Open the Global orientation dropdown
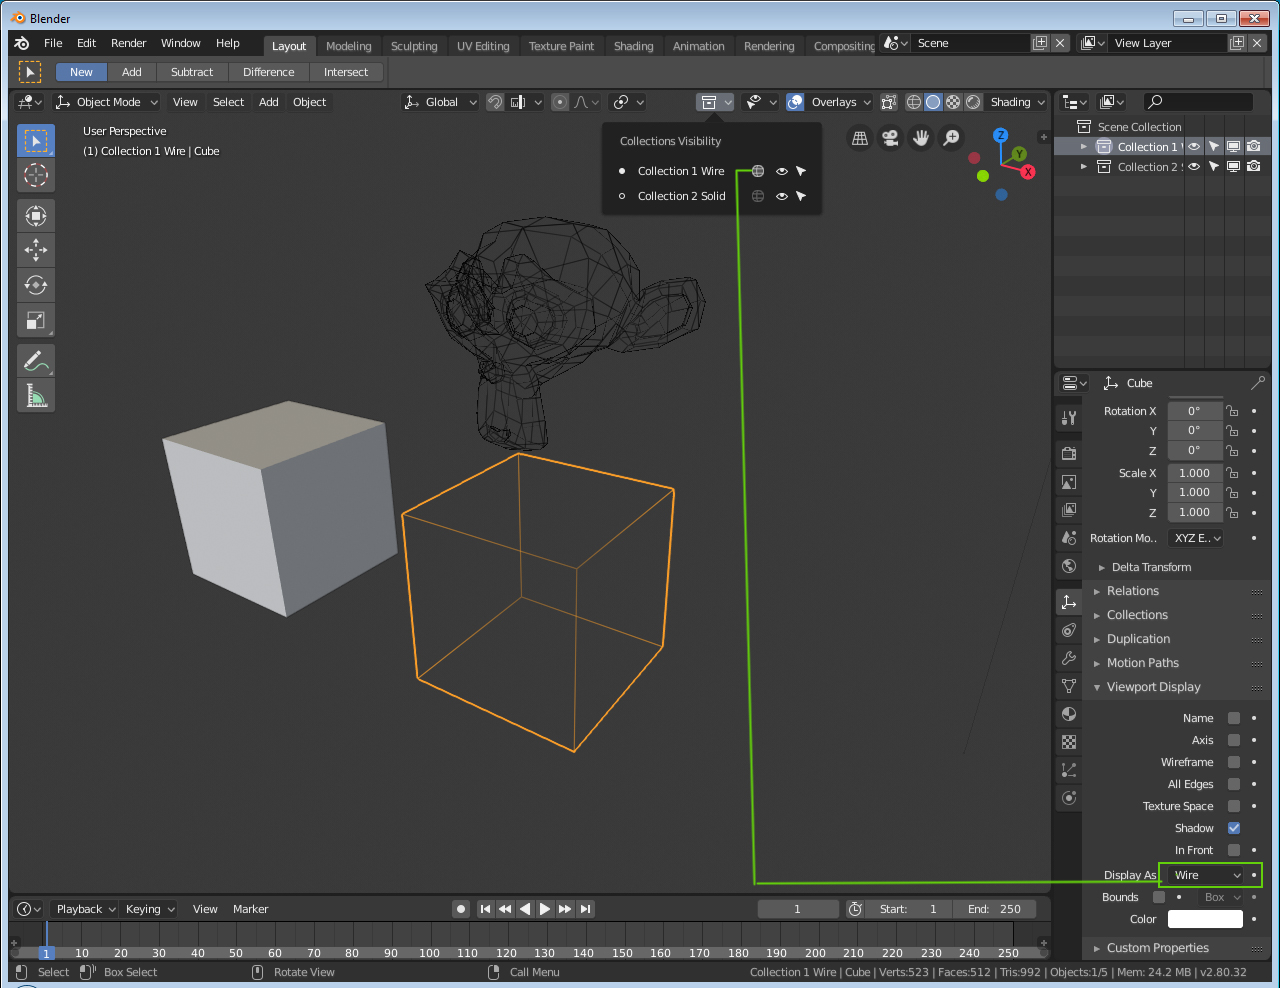The image size is (1280, 988). pyautogui.click(x=440, y=102)
